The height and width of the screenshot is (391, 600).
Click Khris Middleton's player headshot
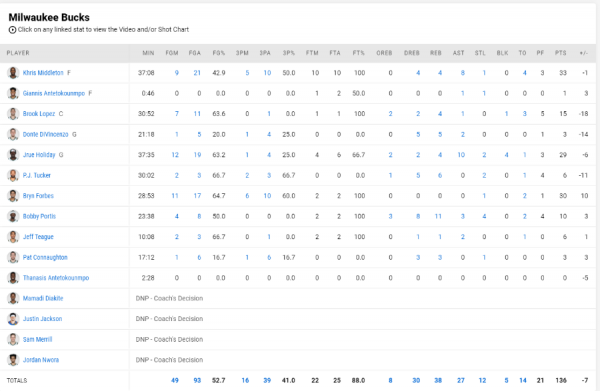13,73
